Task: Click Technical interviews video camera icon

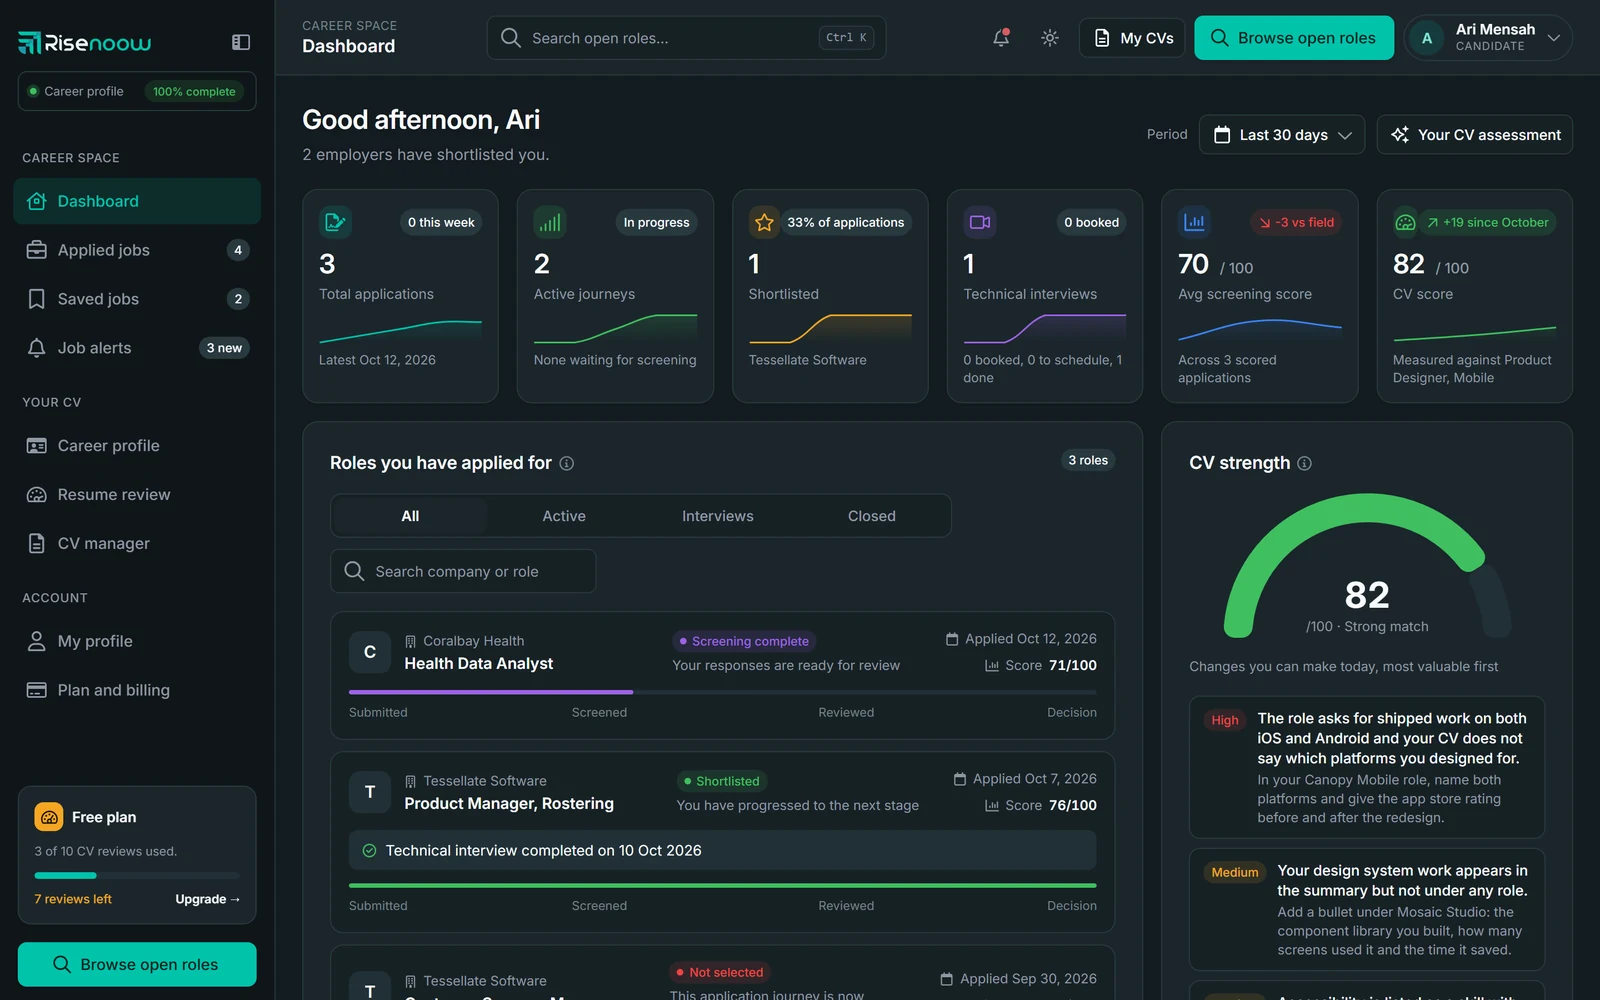Action: [x=980, y=222]
